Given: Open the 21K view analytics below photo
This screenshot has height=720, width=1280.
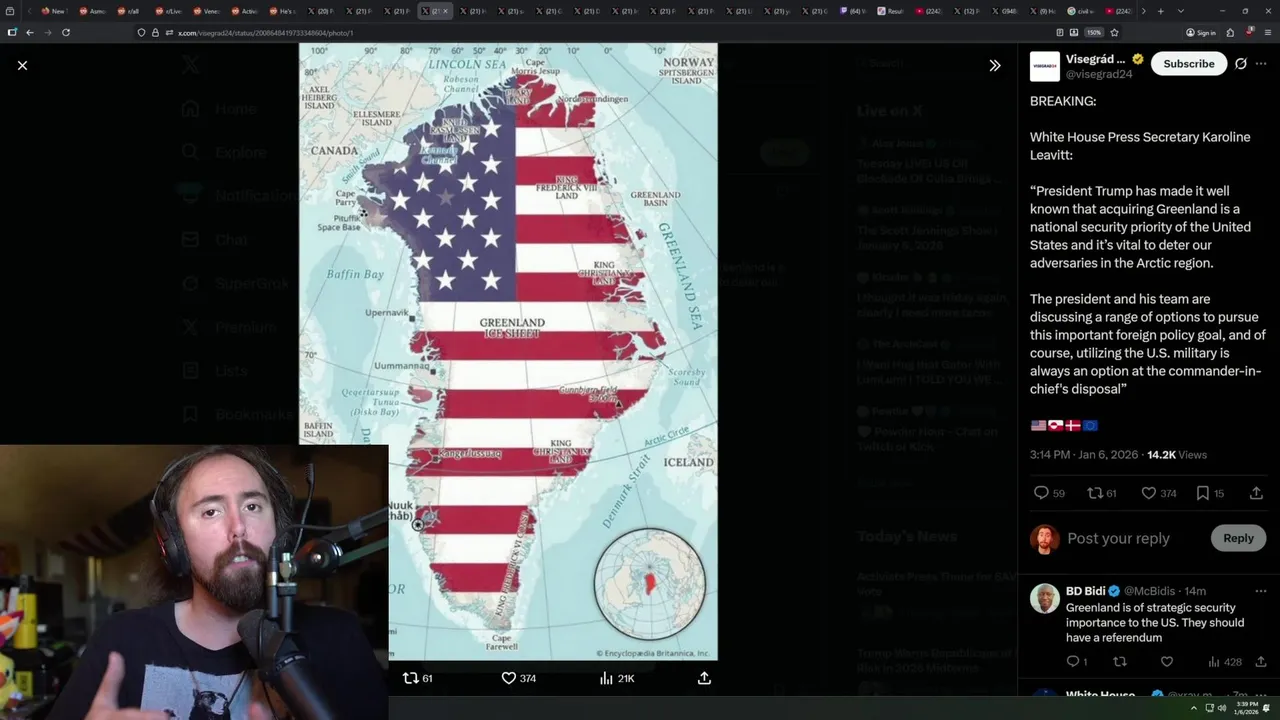Looking at the screenshot, I should [616, 678].
